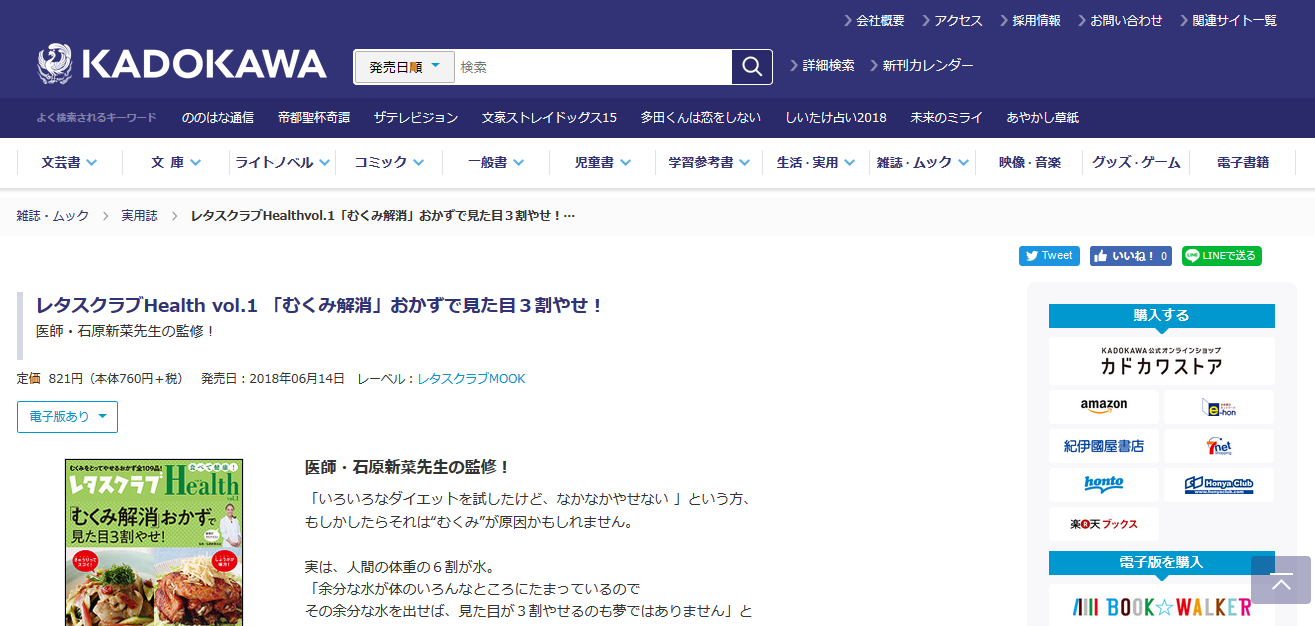Click the レタスクラブ Health cover image
1315x626 pixels.
(154, 543)
